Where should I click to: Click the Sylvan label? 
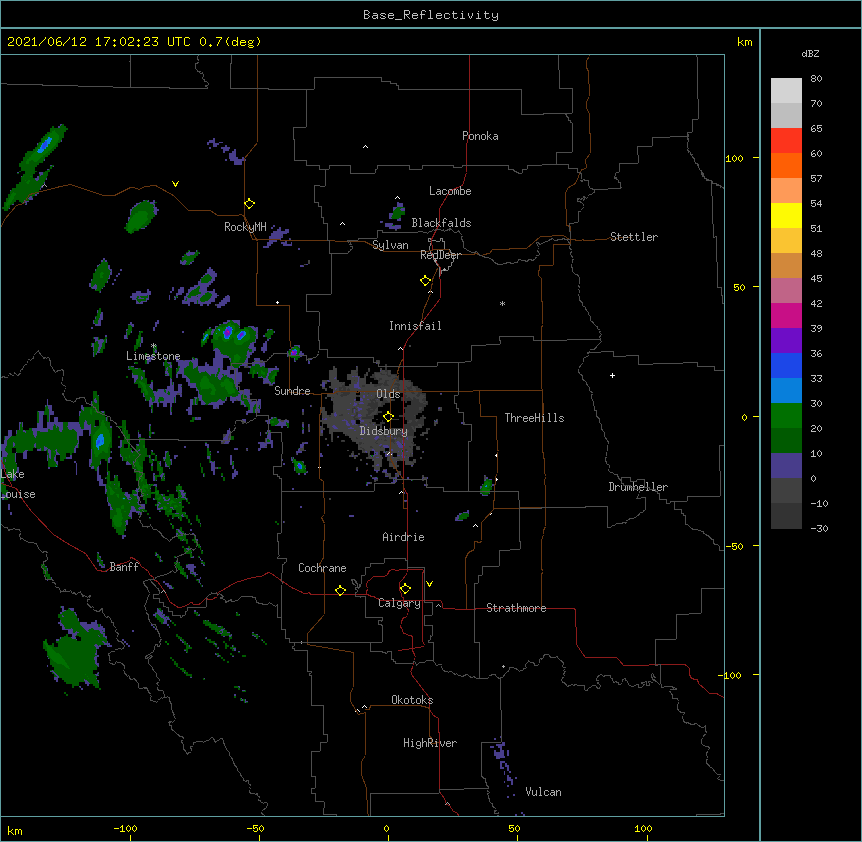coord(390,245)
